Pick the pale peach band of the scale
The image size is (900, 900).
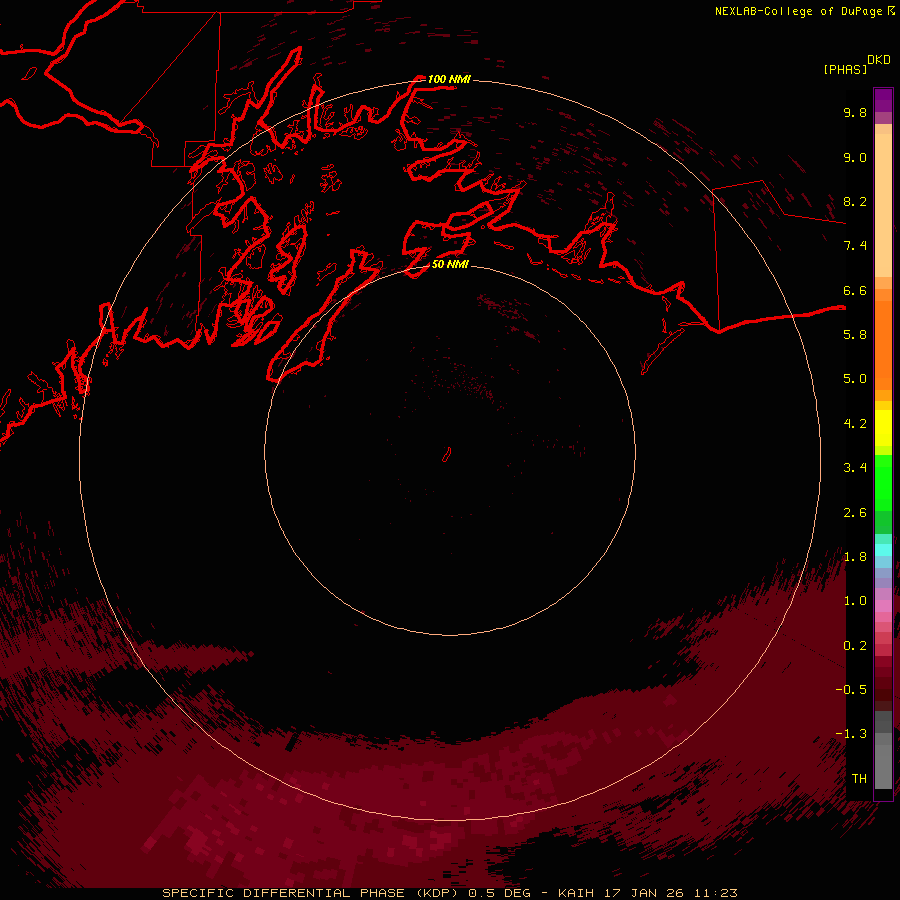[x=883, y=207]
